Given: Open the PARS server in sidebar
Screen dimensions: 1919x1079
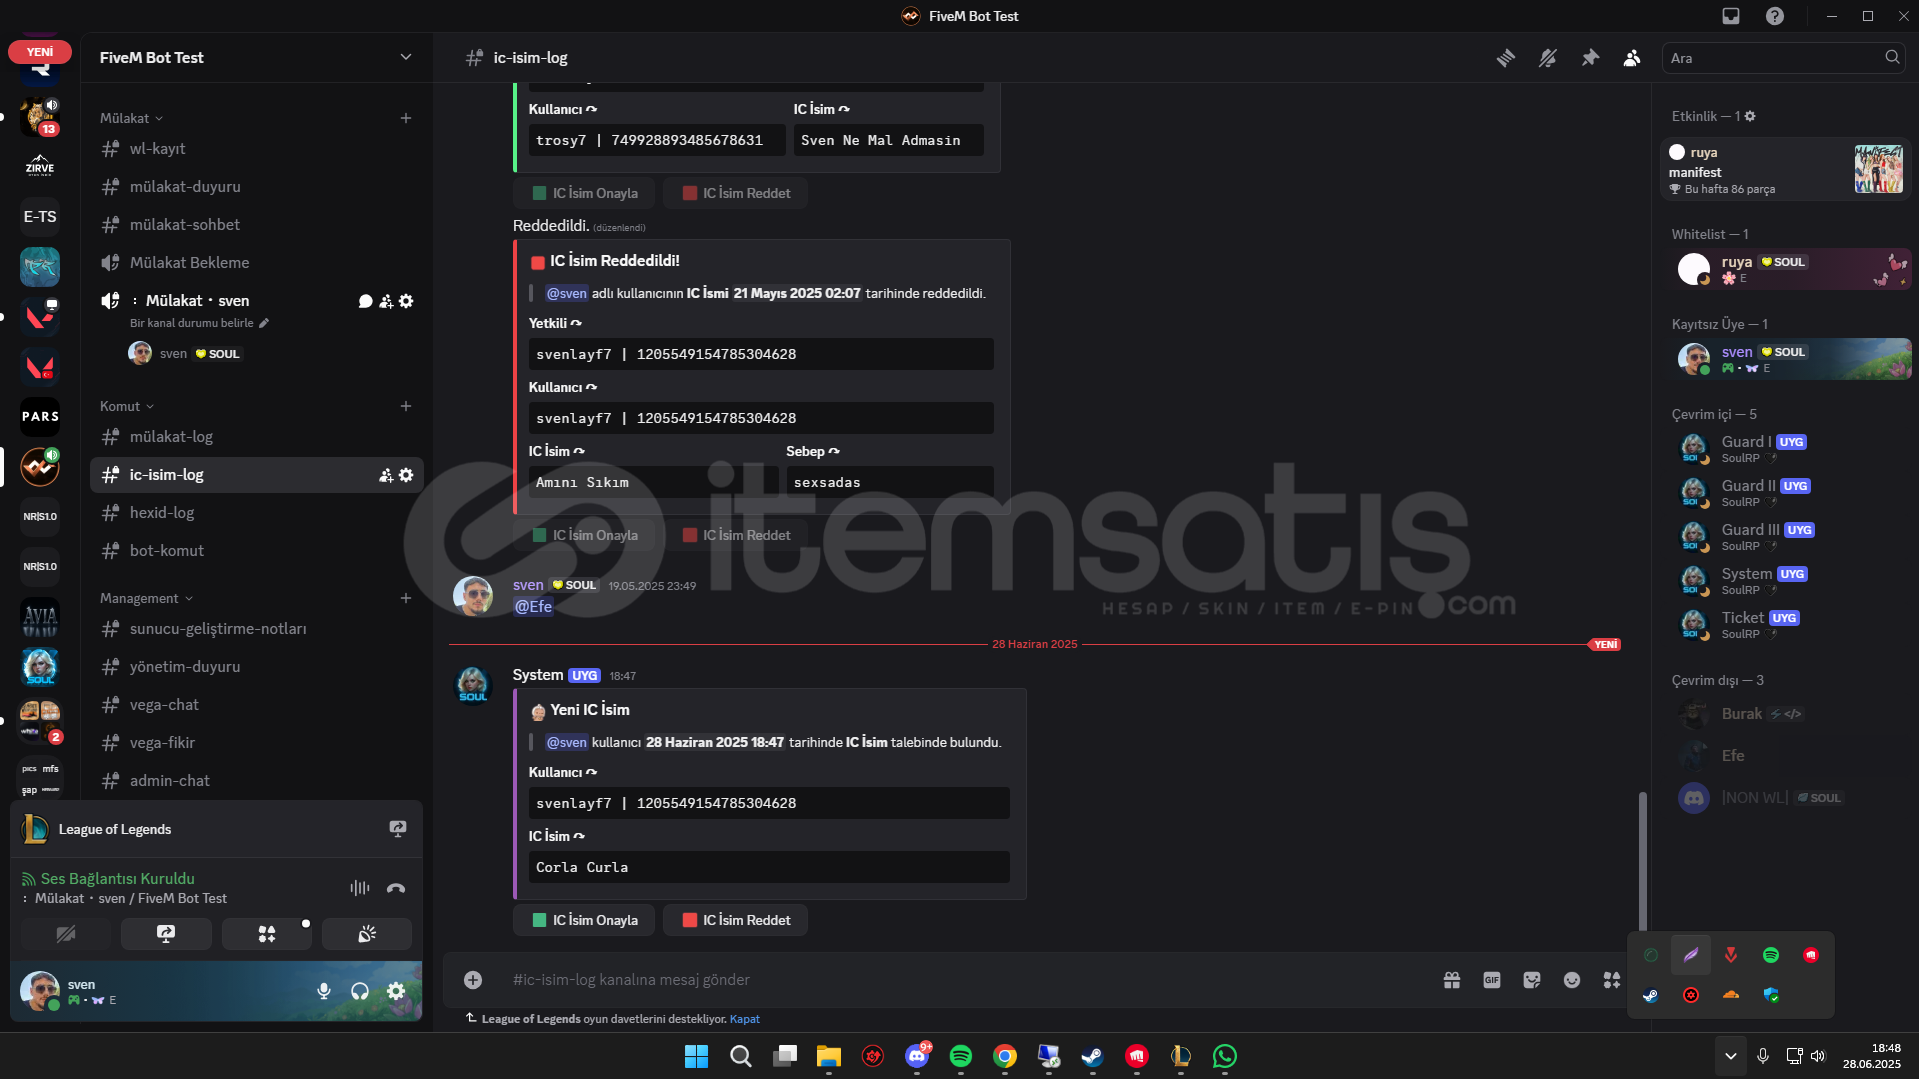Looking at the screenshot, I should pos(40,417).
